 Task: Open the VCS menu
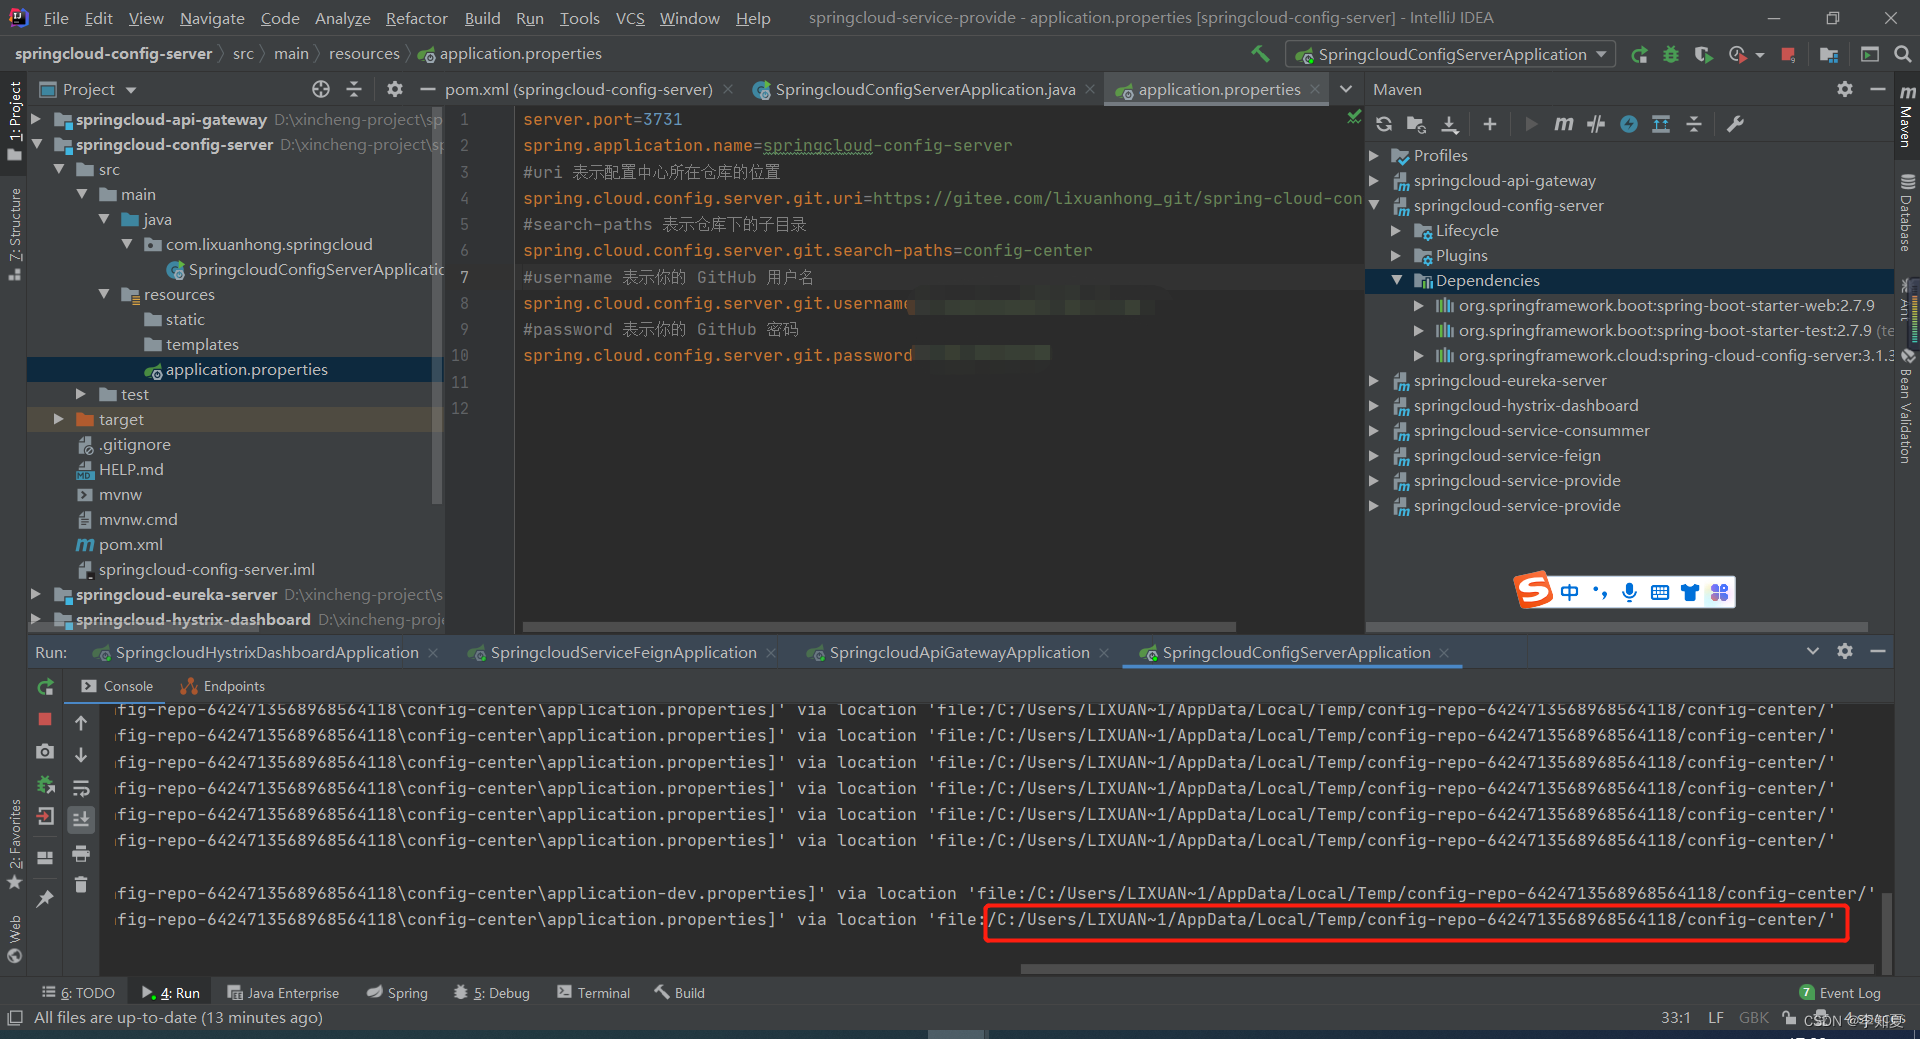coord(630,17)
